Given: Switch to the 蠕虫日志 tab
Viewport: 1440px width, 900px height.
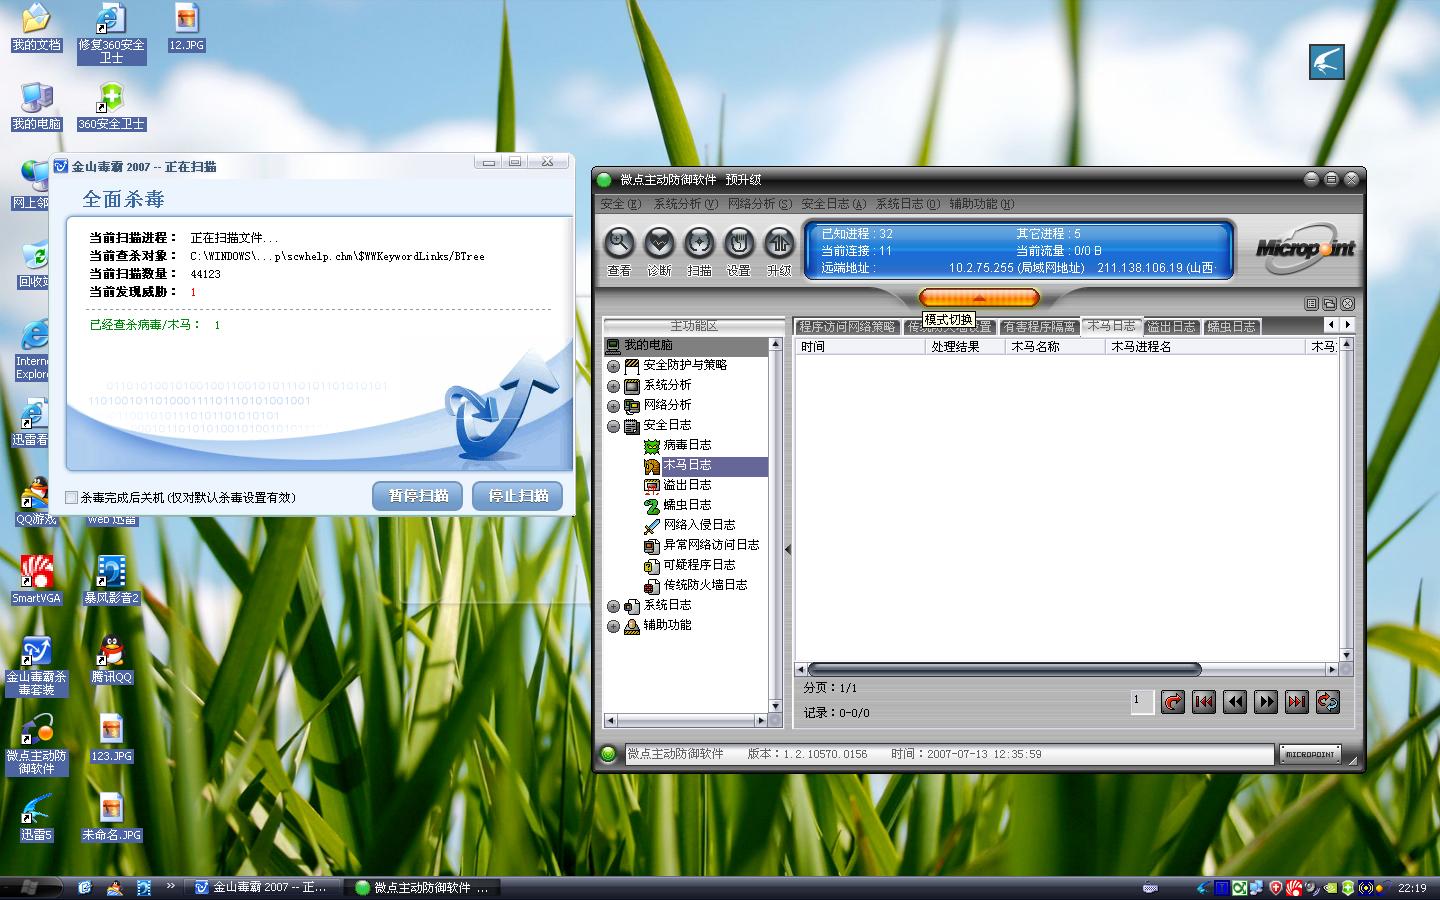Looking at the screenshot, I should pos(1231,327).
